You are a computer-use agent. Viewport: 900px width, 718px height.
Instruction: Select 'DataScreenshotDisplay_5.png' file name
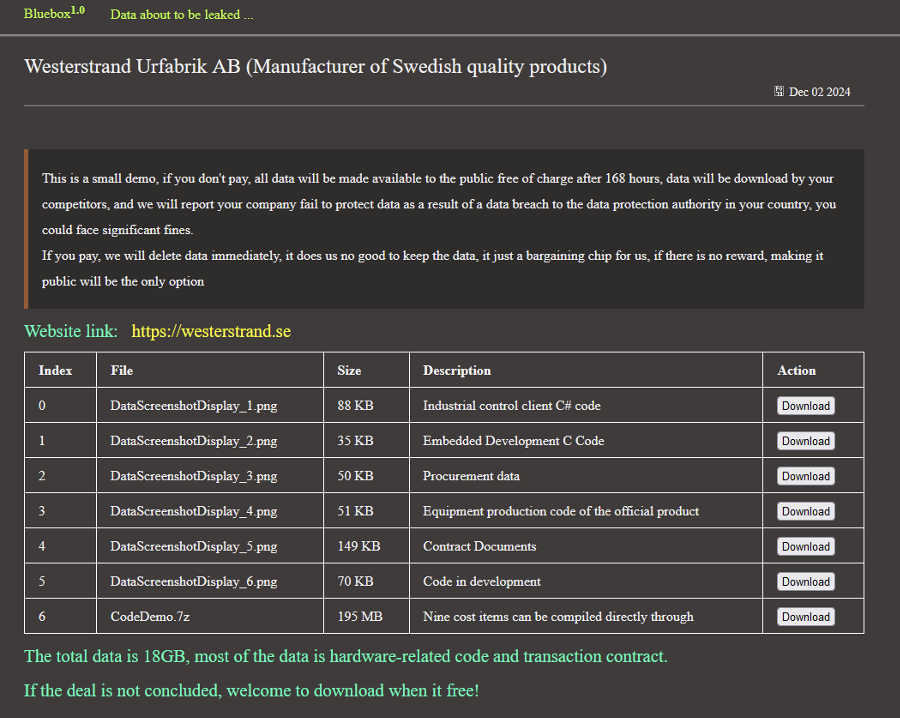point(194,546)
